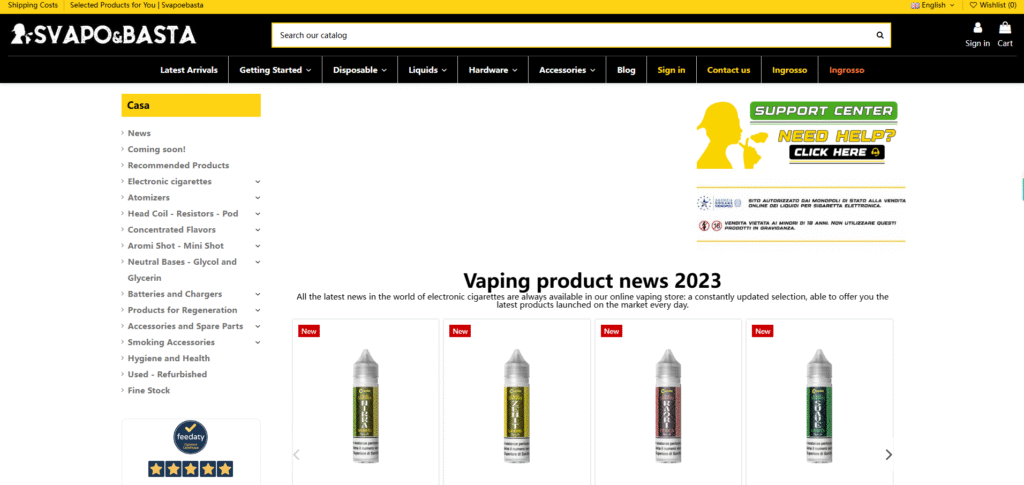Open the third red e-liquid bottle product
1024x485 pixels.
click(x=667, y=406)
